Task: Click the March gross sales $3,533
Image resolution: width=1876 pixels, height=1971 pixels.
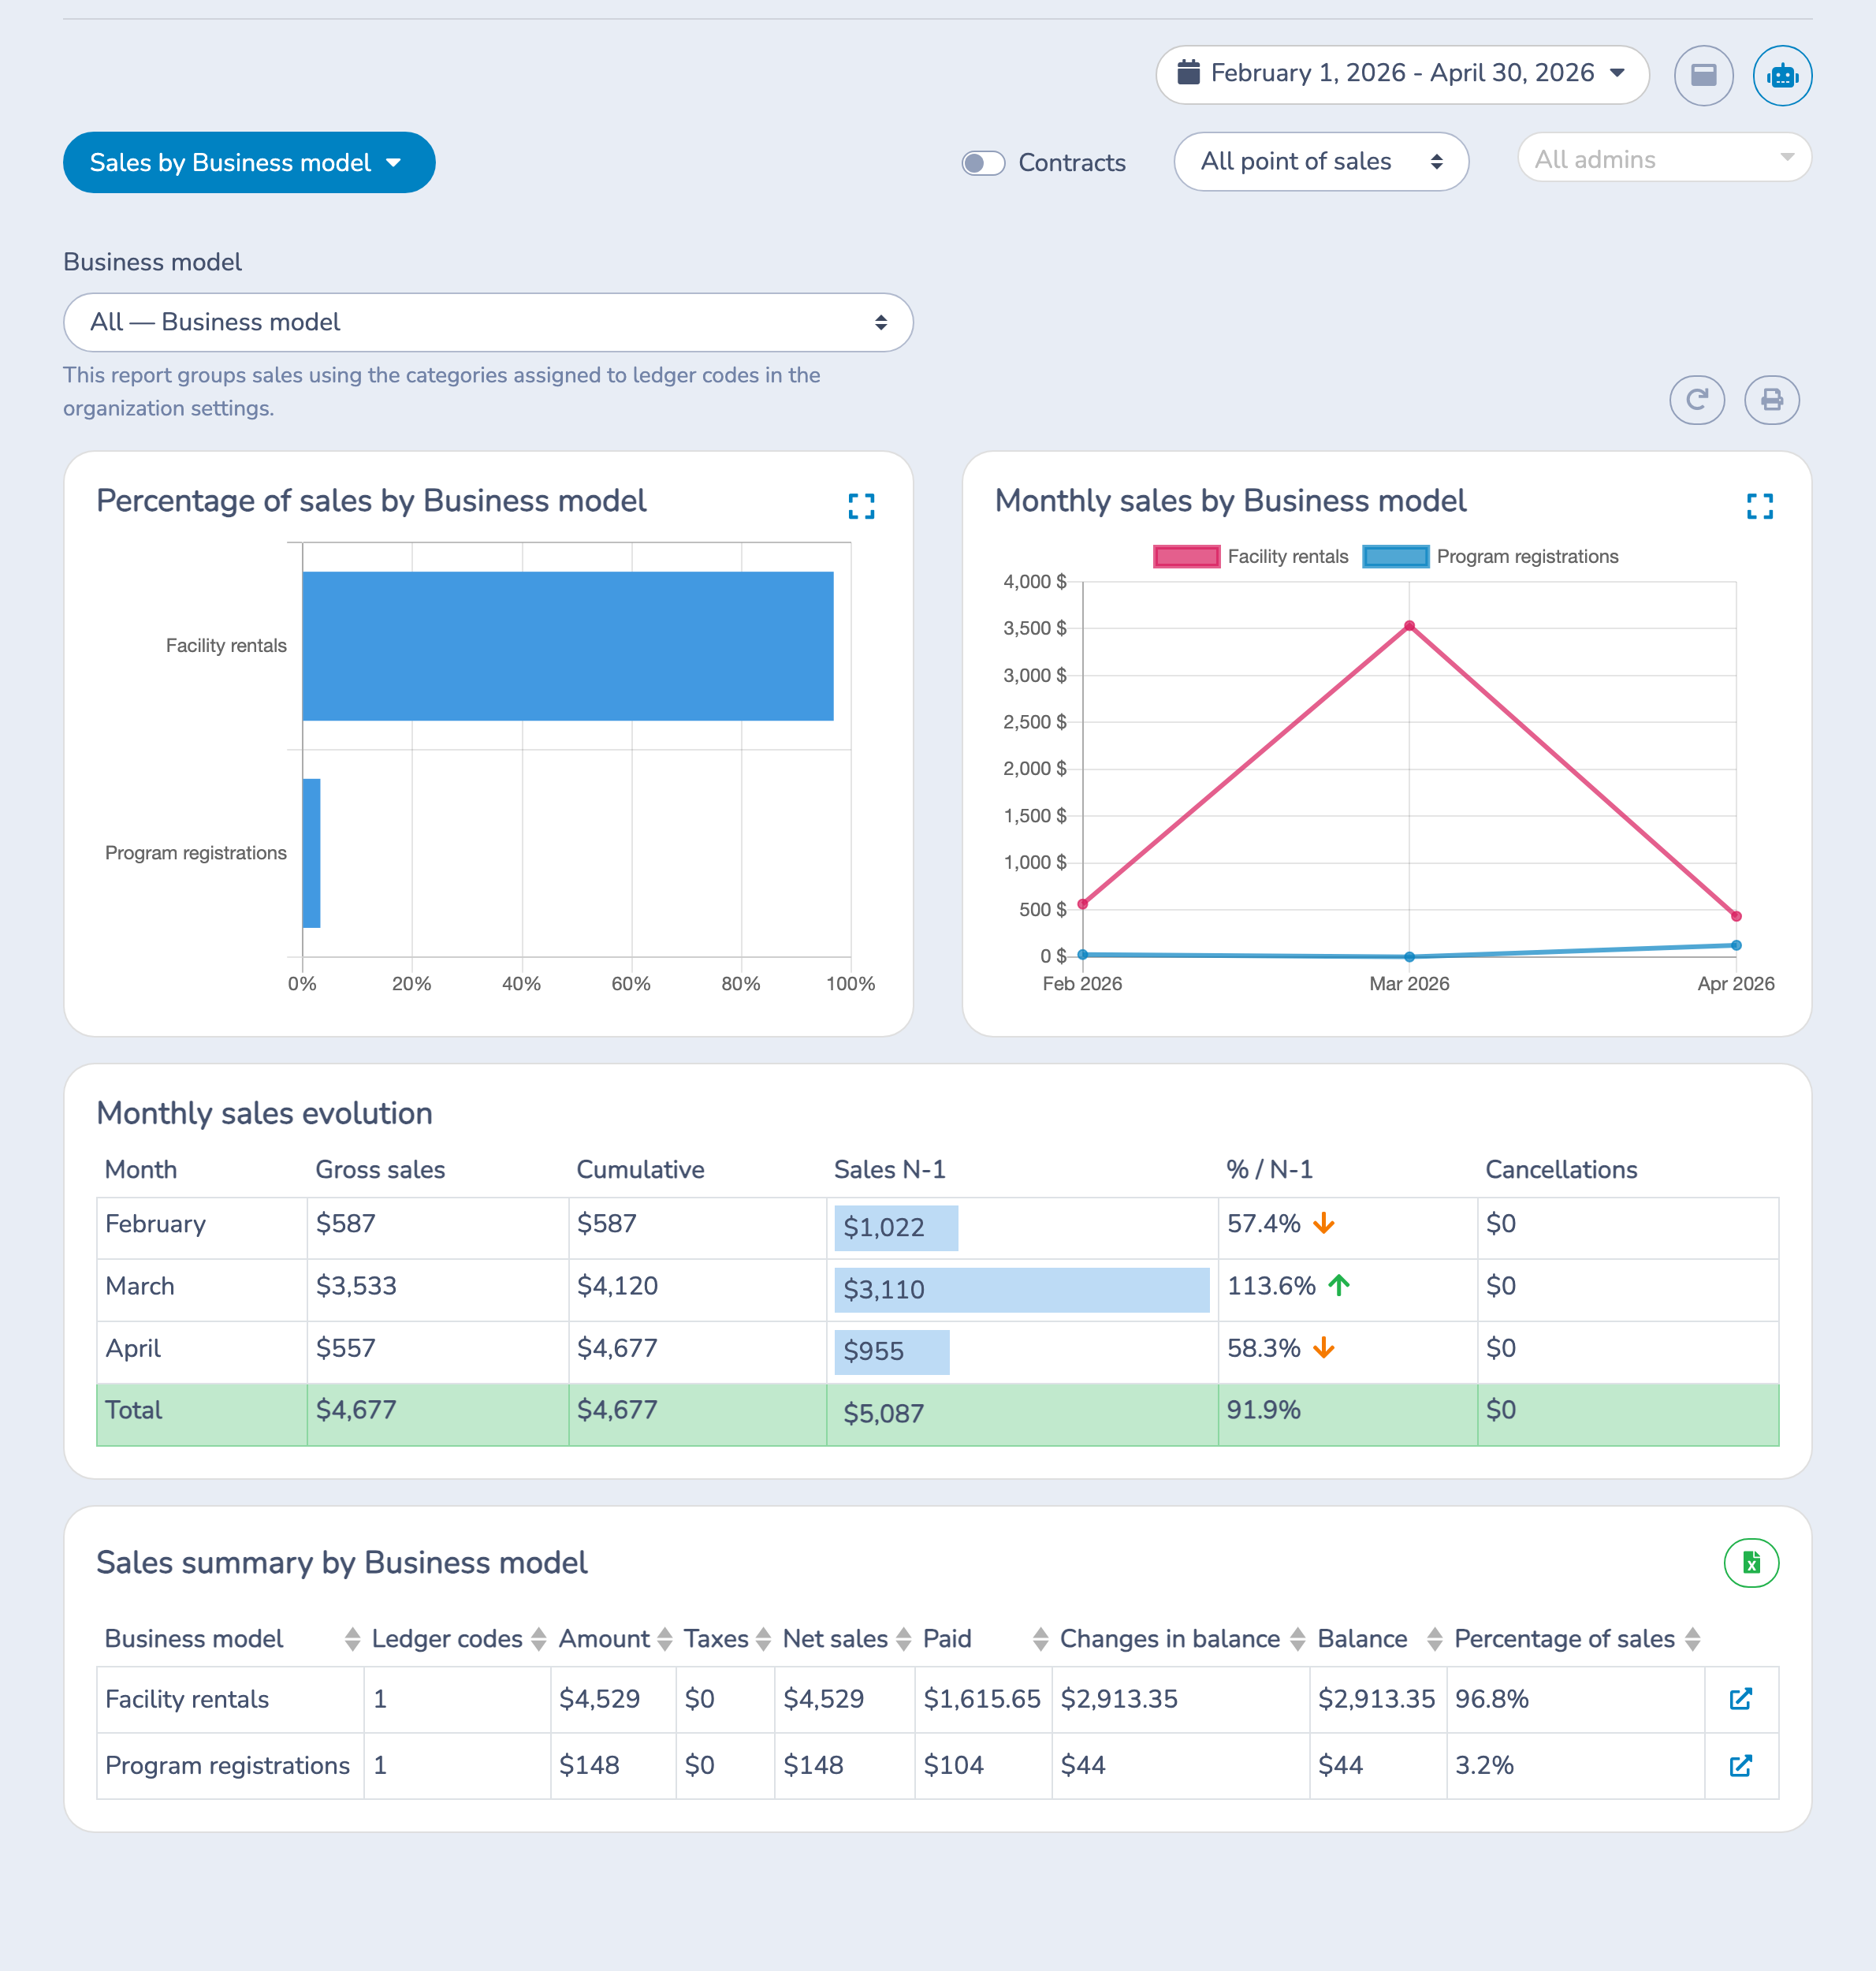Action: pyautogui.click(x=356, y=1286)
